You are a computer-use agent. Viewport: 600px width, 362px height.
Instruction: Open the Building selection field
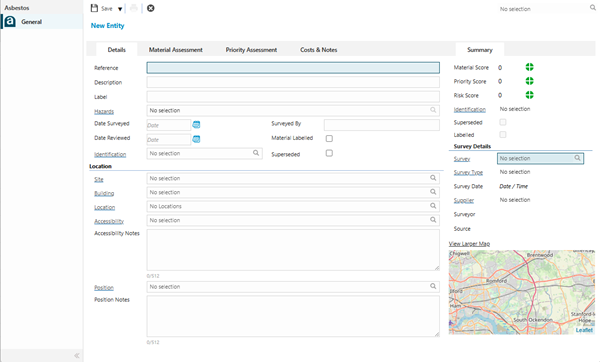293,192
